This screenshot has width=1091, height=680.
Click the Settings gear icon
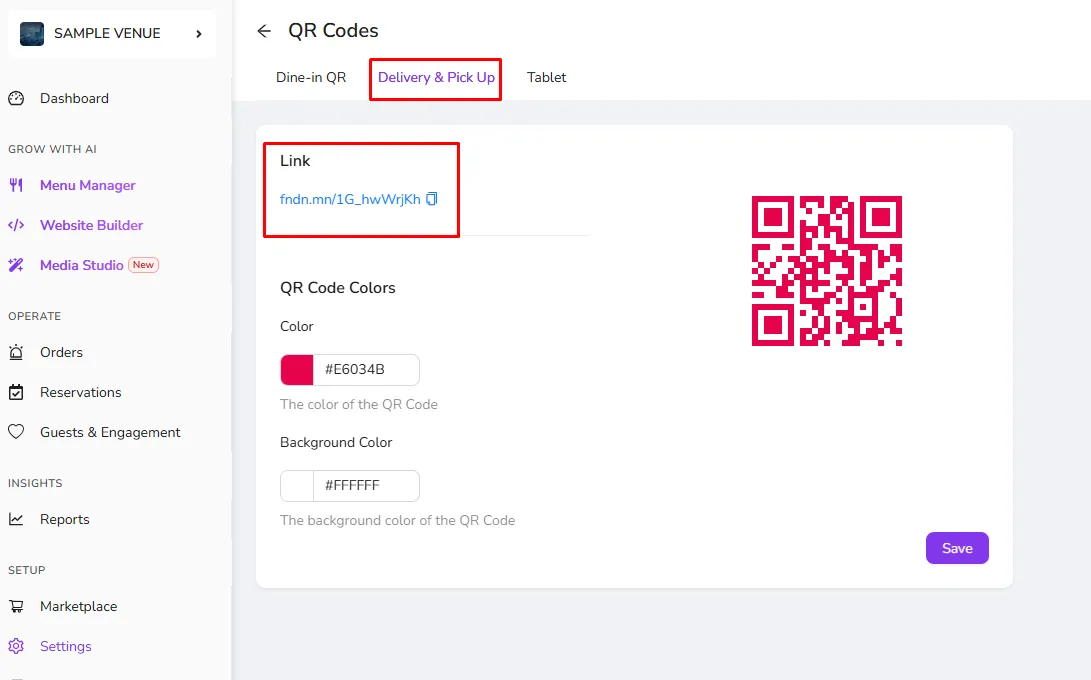(x=16, y=646)
